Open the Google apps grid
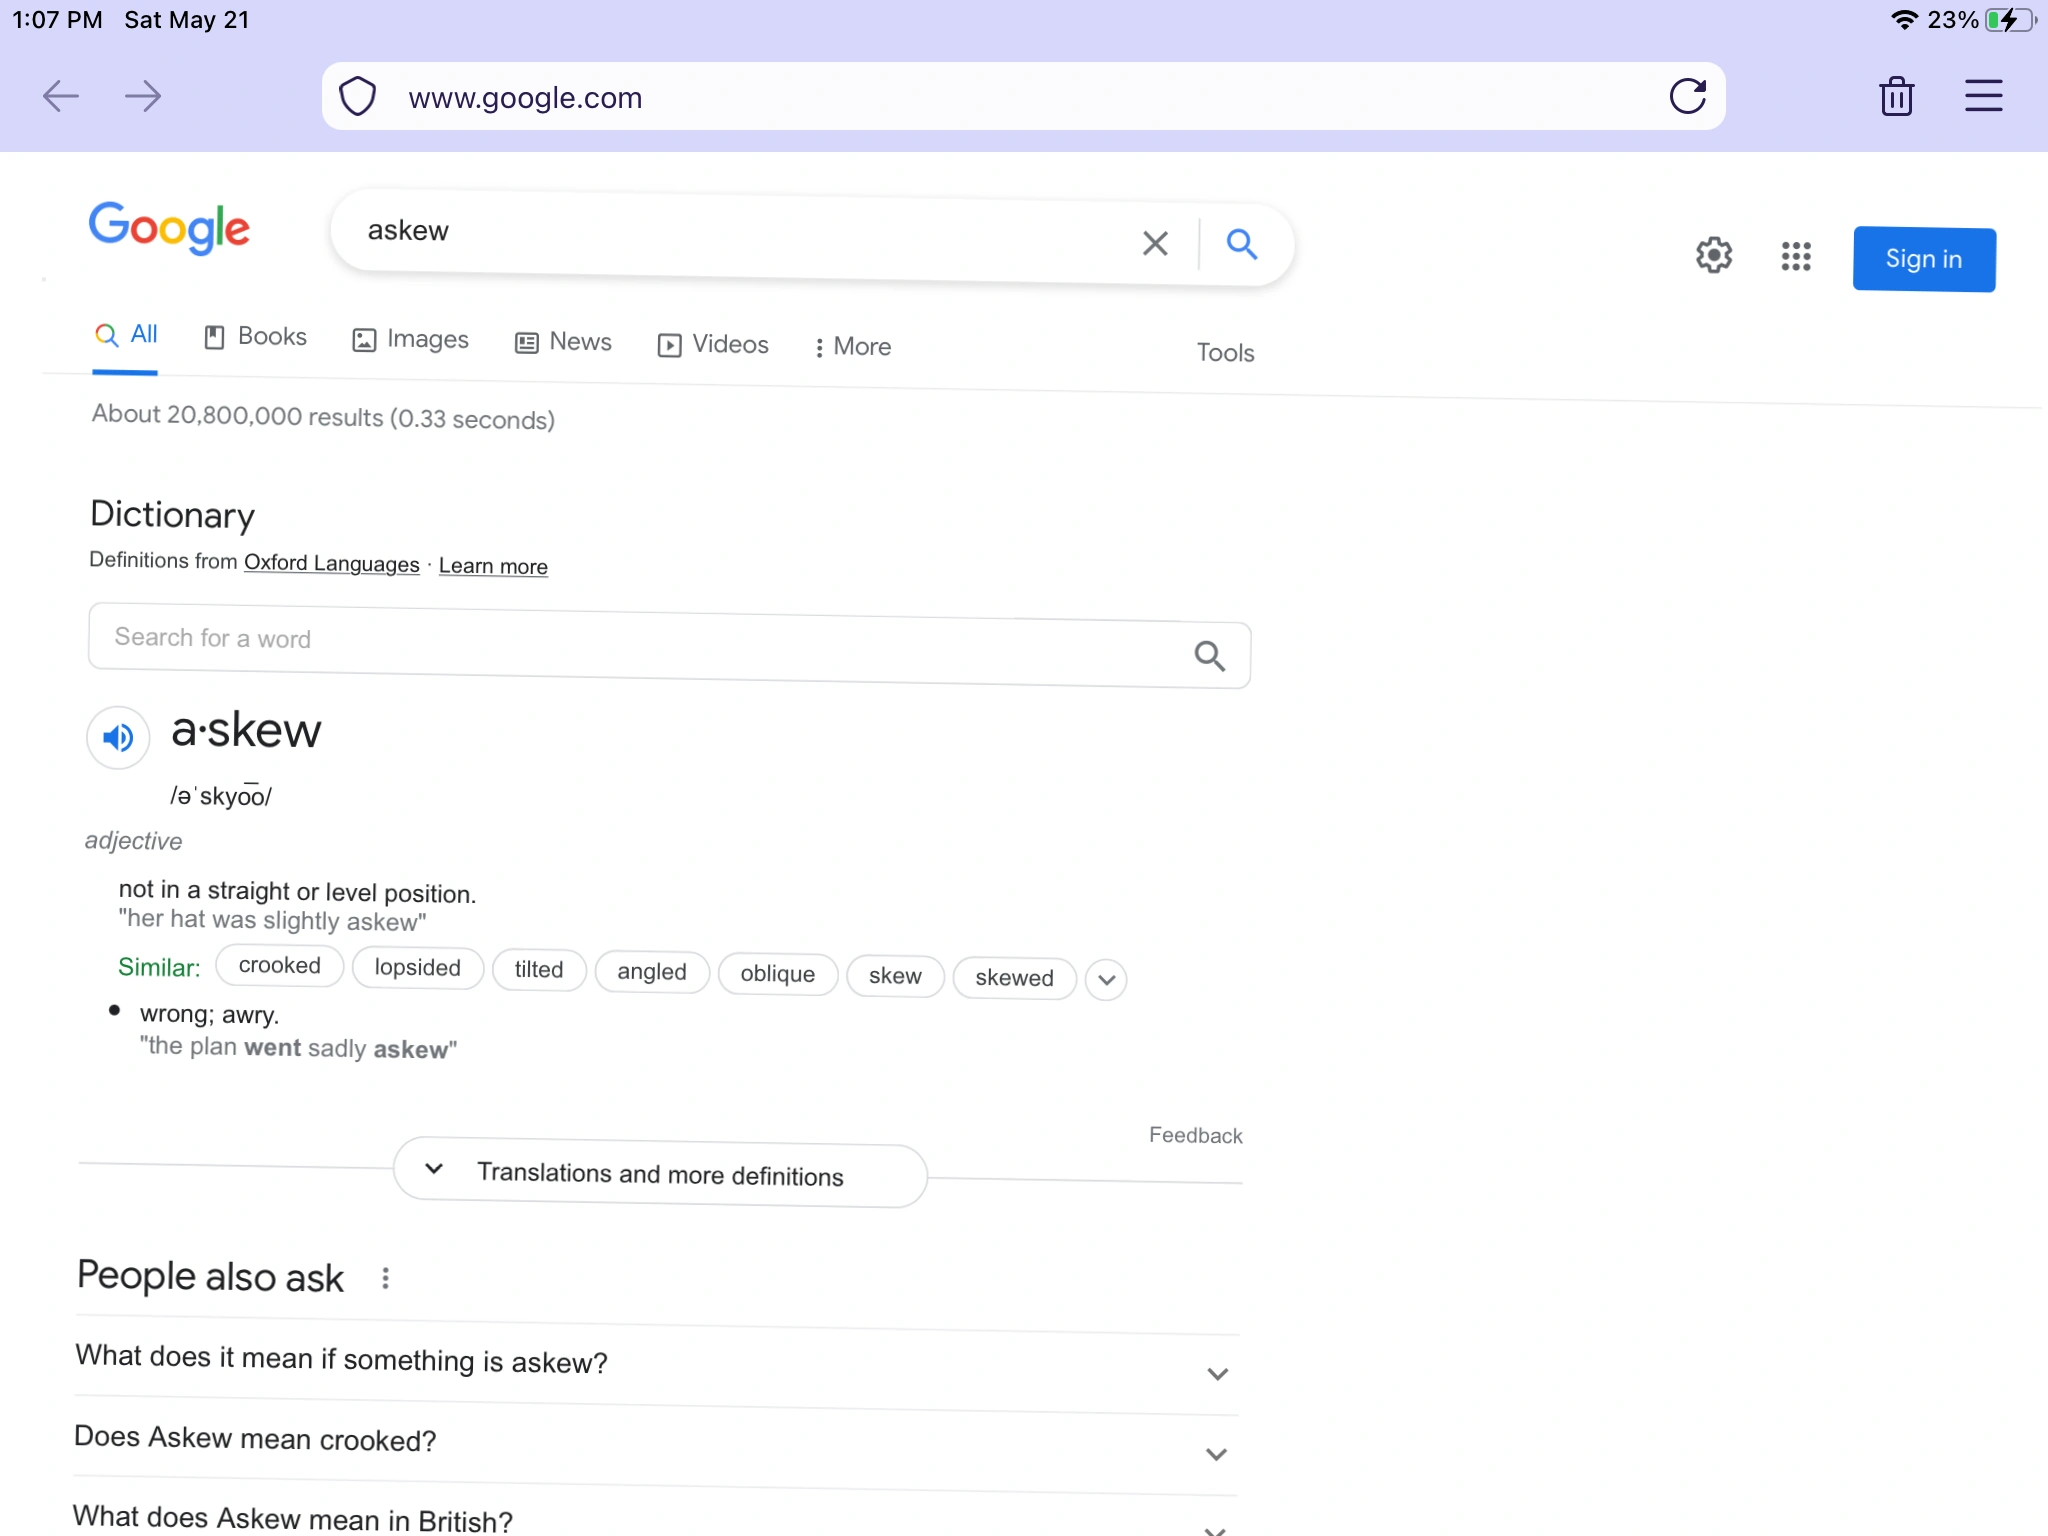The width and height of the screenshot is (2048, 1536). 1797,256
